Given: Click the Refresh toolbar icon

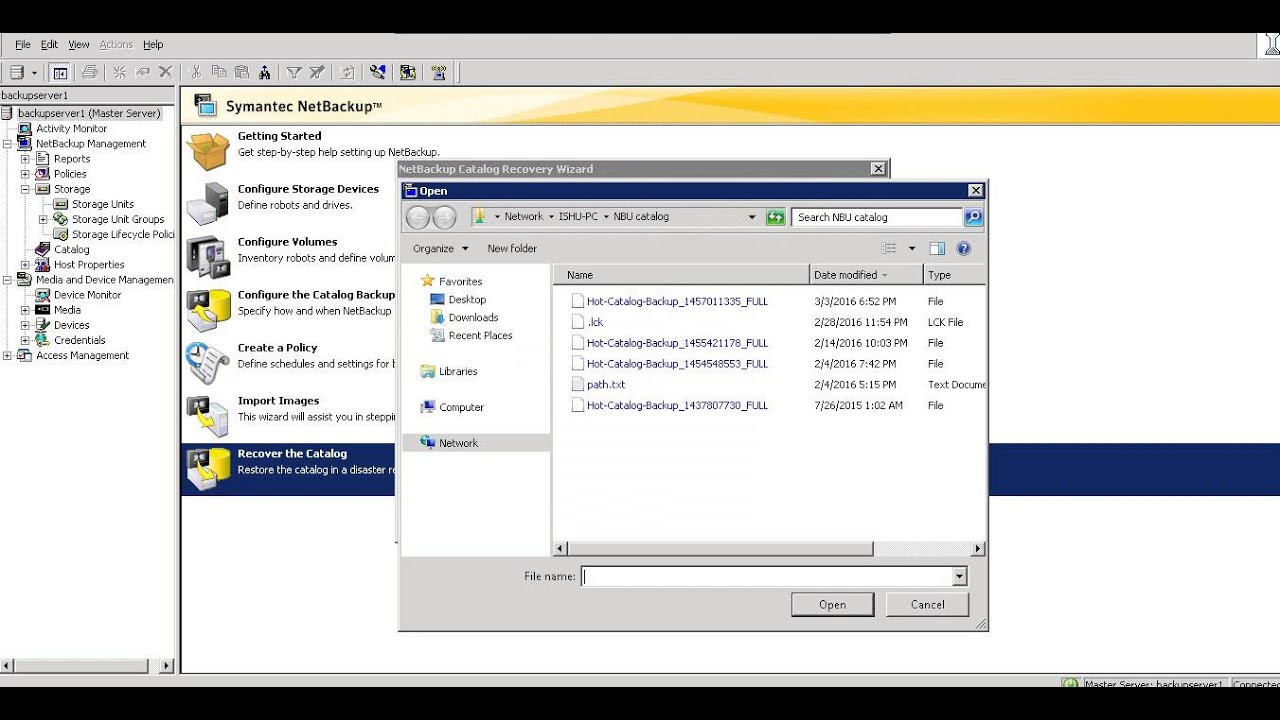Looking at the screenshot, I should (347, 72).
